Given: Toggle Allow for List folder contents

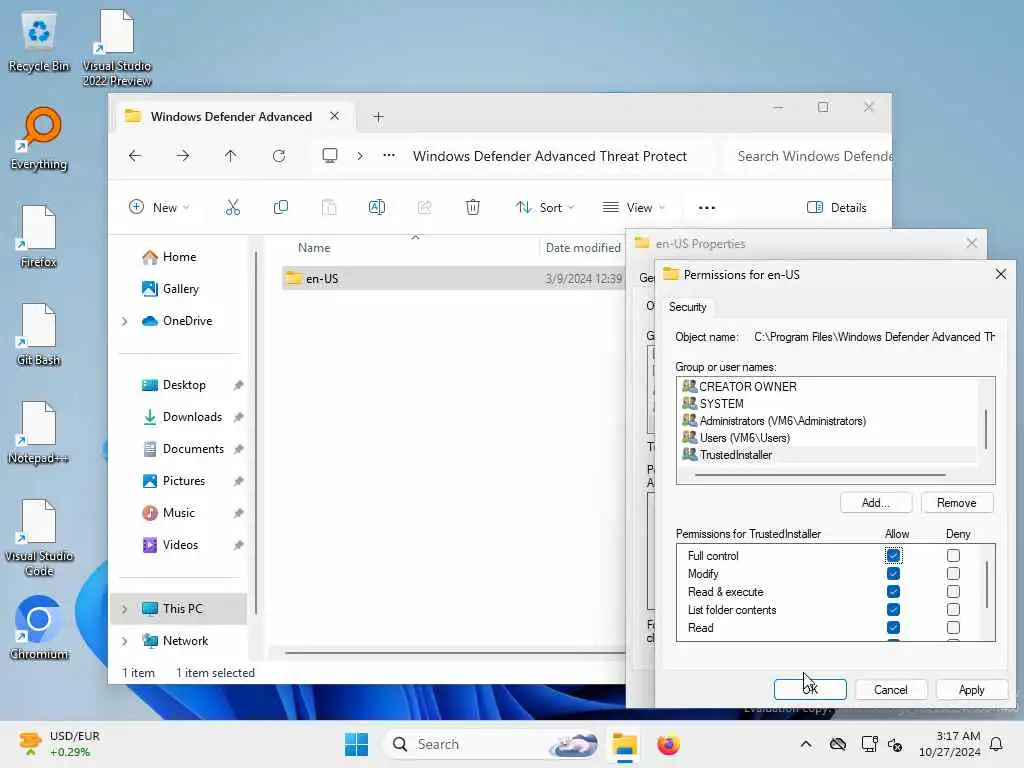Looking at the screenshot, I should [x=893, y=609].
